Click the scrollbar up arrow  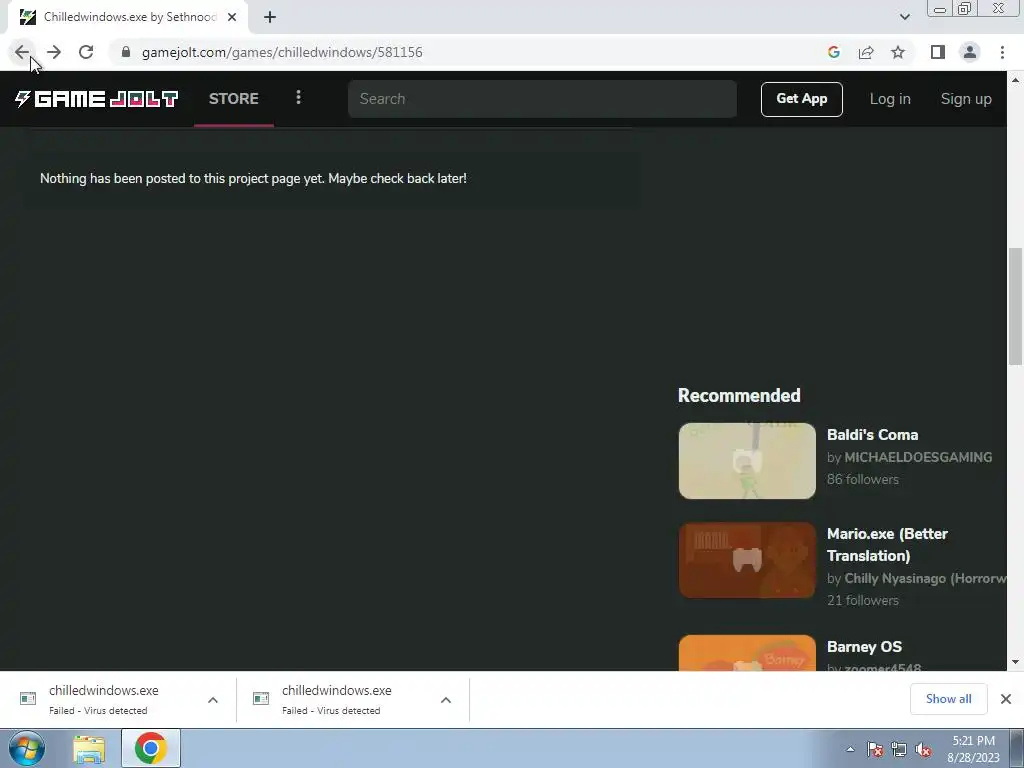(x=1015, y=80)
